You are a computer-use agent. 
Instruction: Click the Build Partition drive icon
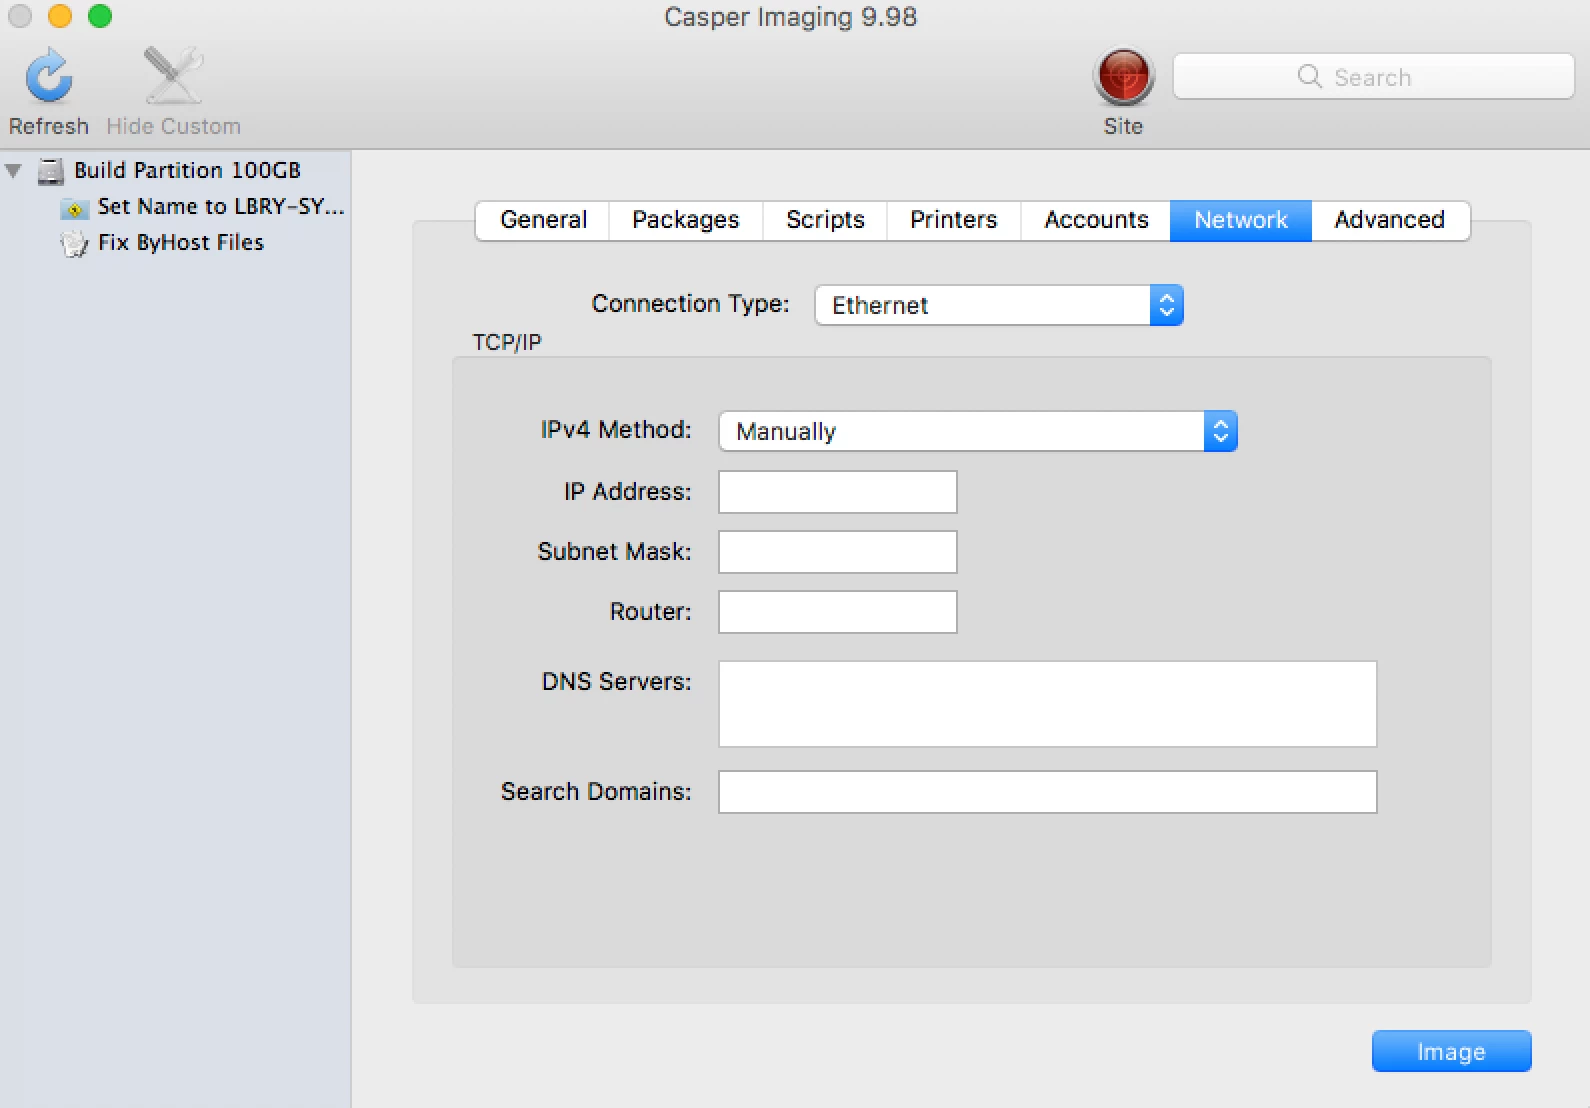pos(51,171)
